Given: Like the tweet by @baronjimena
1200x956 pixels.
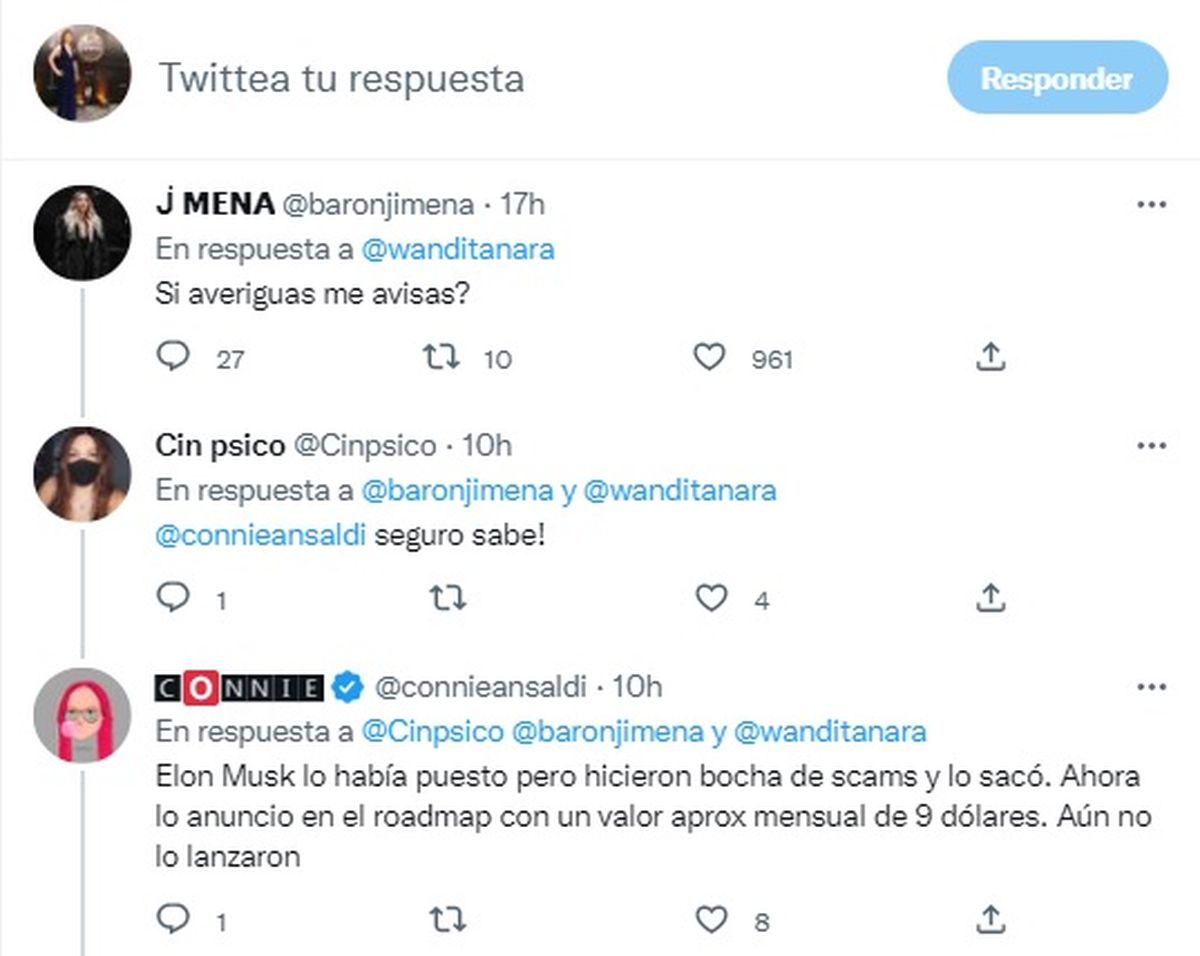Looking at the screenshot, I should point(709,357).
